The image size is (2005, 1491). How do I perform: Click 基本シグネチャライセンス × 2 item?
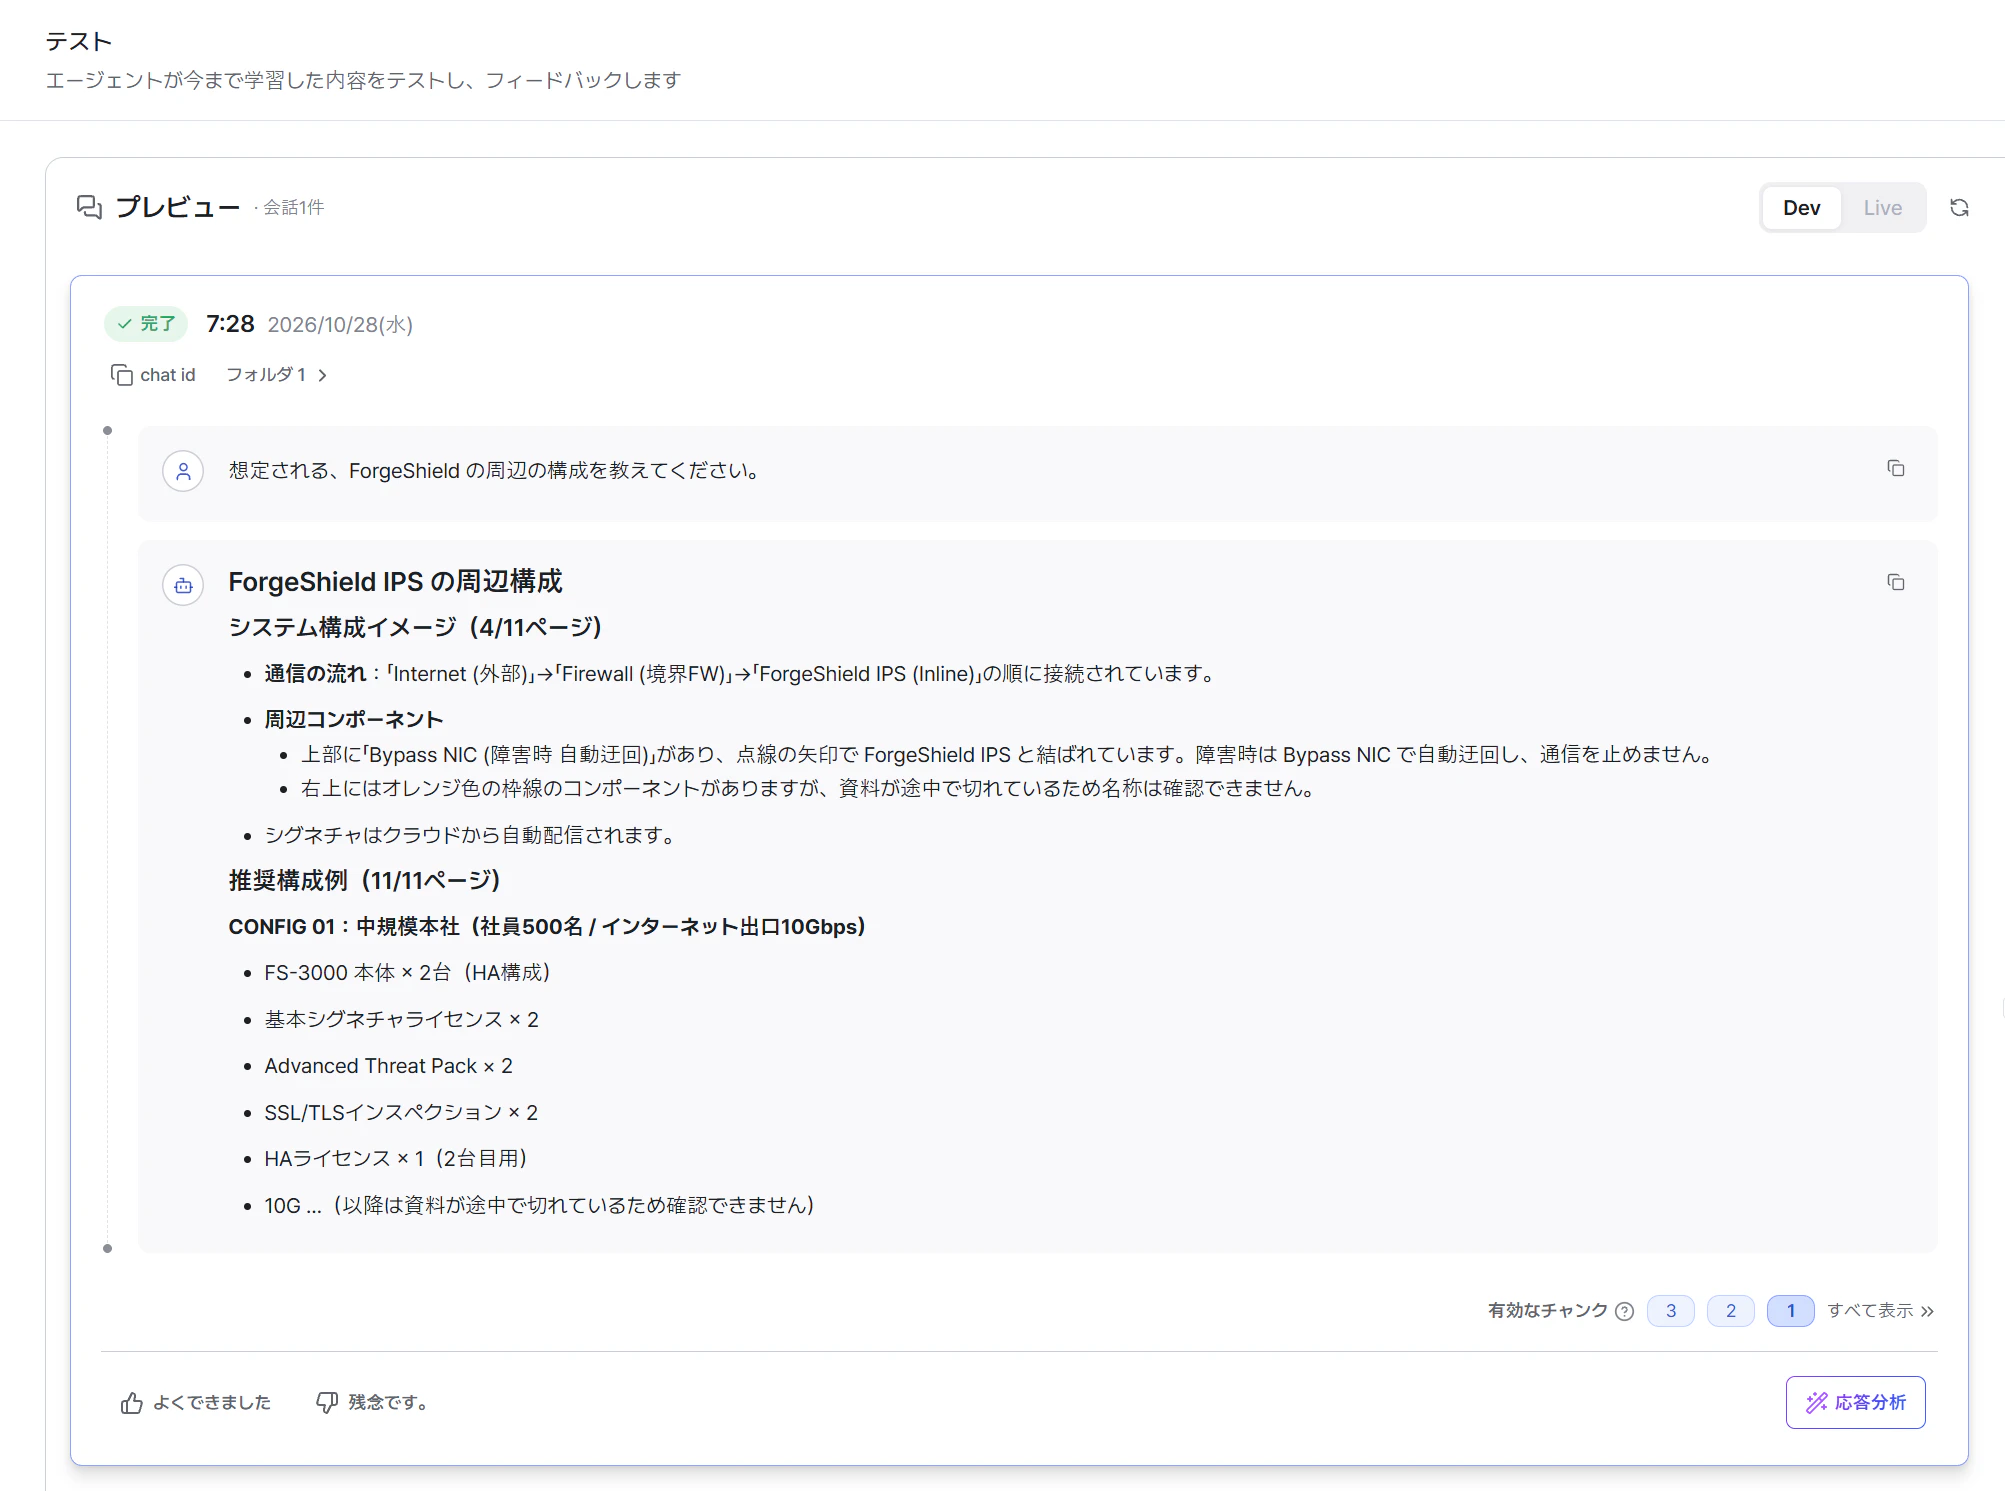point(401,1020)
